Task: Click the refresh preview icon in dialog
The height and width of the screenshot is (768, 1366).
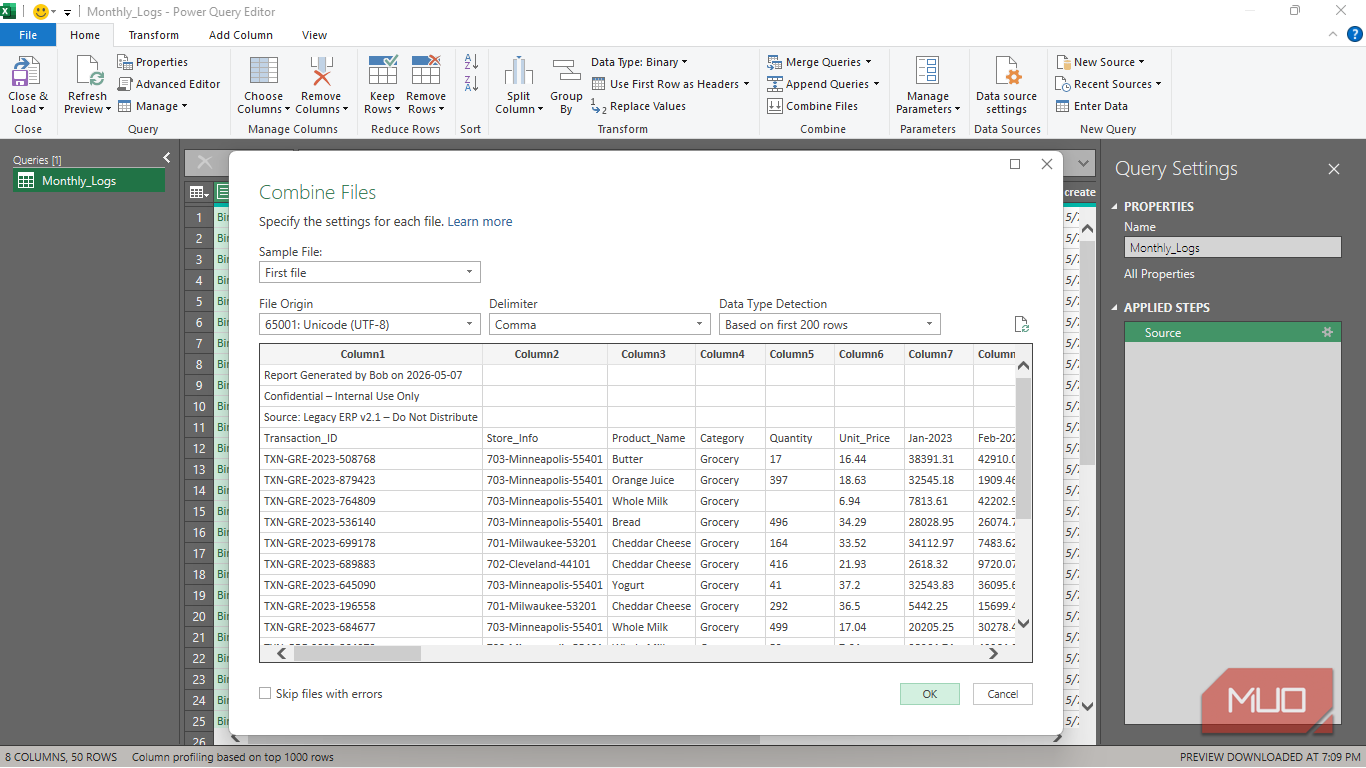Action: click(1021, 324)
